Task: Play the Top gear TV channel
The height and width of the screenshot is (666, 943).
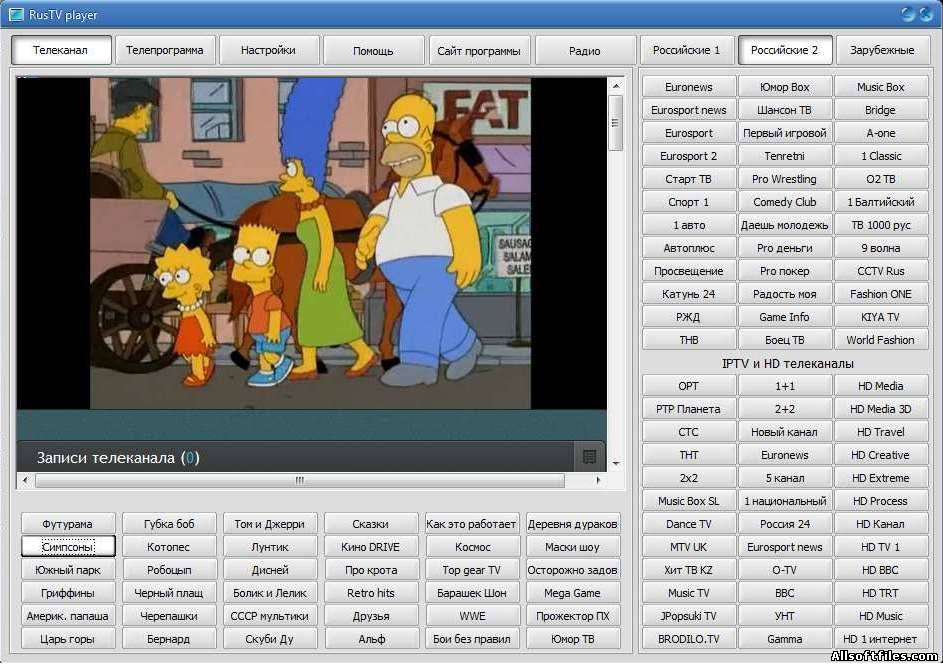Action: pos(472,569)
